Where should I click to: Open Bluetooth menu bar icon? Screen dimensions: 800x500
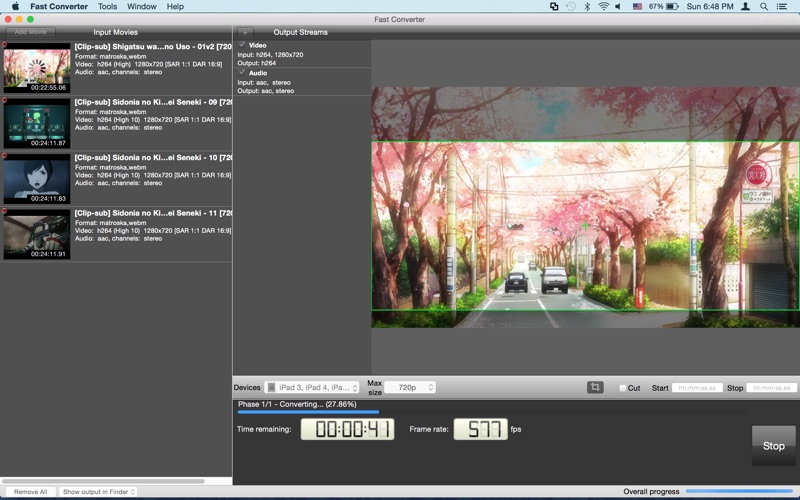587,7
